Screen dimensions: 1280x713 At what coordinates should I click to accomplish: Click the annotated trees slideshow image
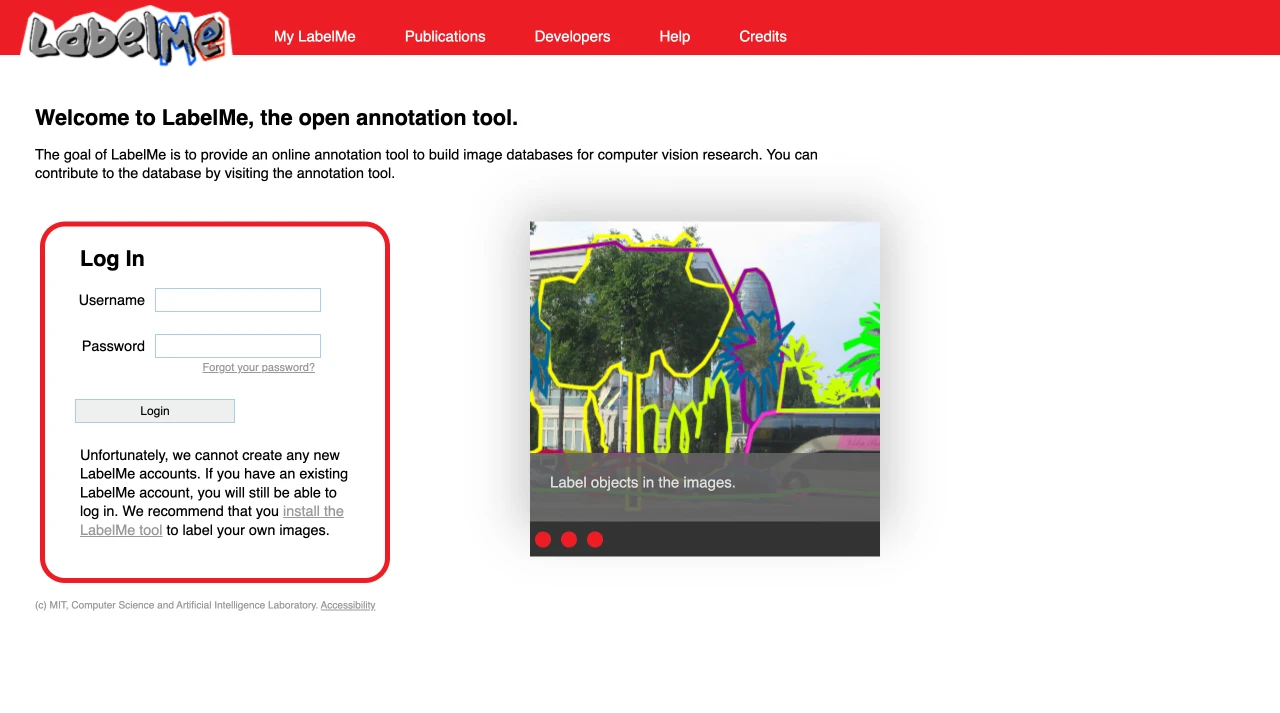pos(705,337)
